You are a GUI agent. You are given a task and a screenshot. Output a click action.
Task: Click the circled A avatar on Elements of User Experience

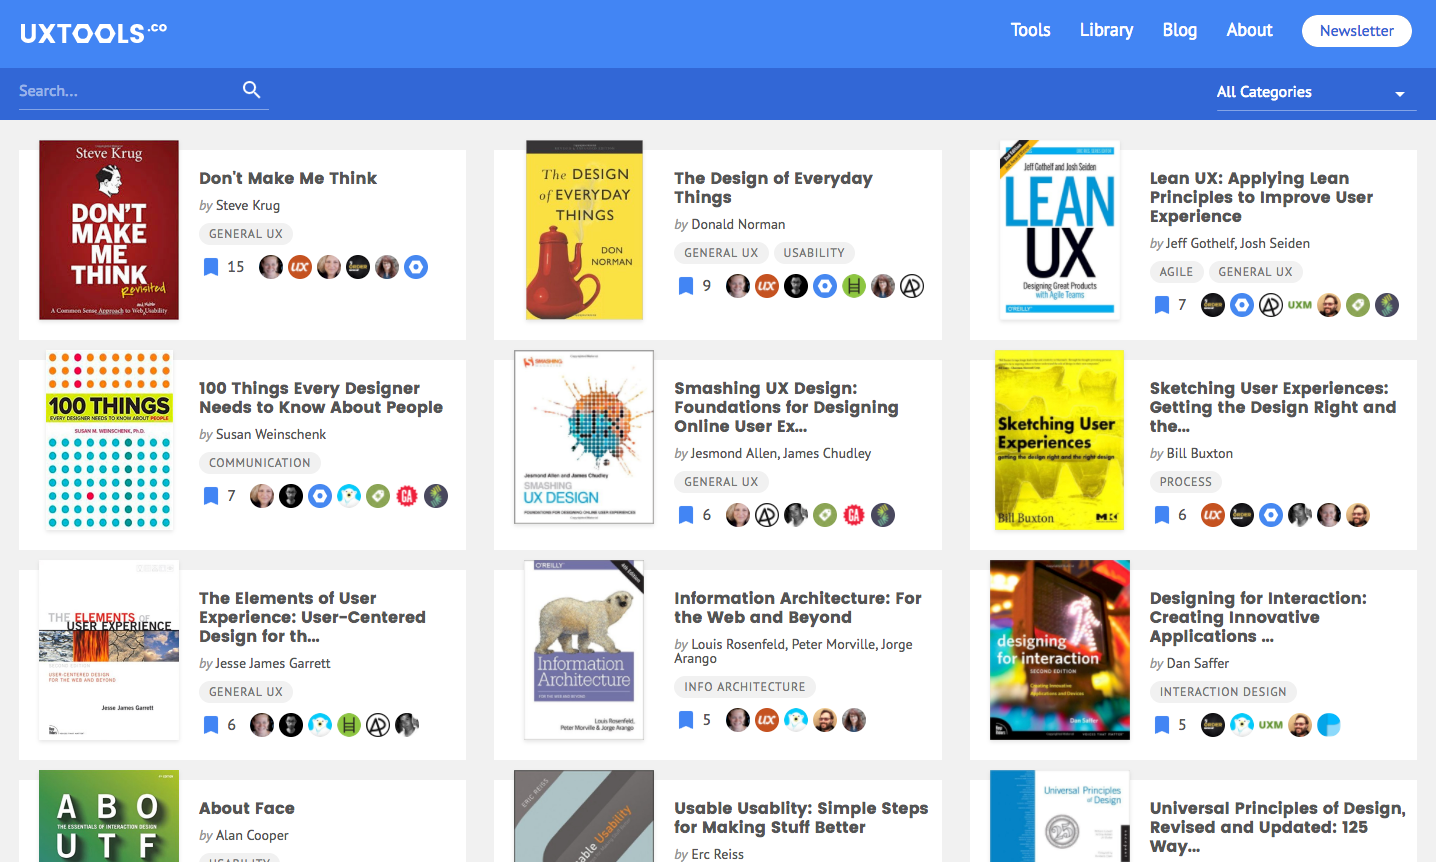[x=378, y=725]
